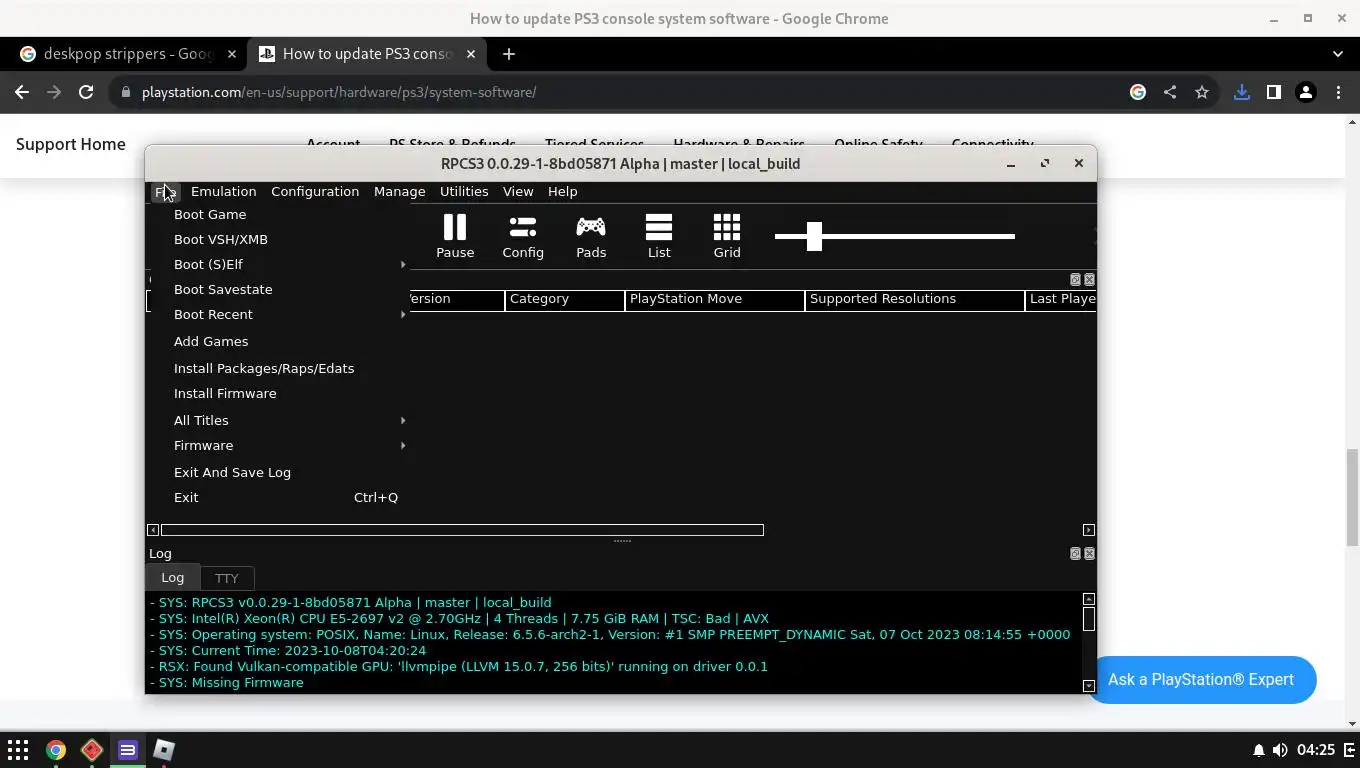Screen dimensions: 1360x768
Task: Select Install Packages/Raps/Edats
Action: click(x=278, y=368)
